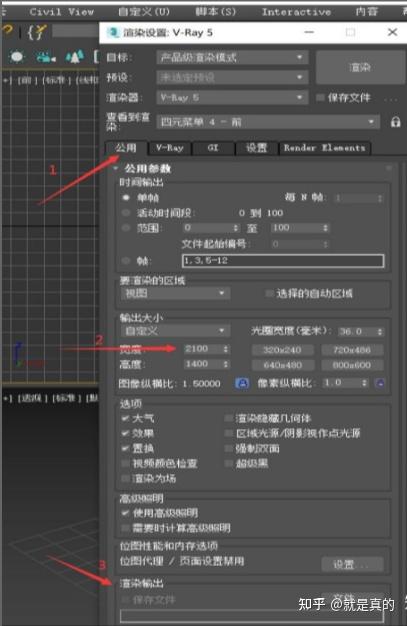This screenshot has height=626, width=407.
Task: Open the 要渲染的区域 视图 dropdown
Action: tap(175, 293)
